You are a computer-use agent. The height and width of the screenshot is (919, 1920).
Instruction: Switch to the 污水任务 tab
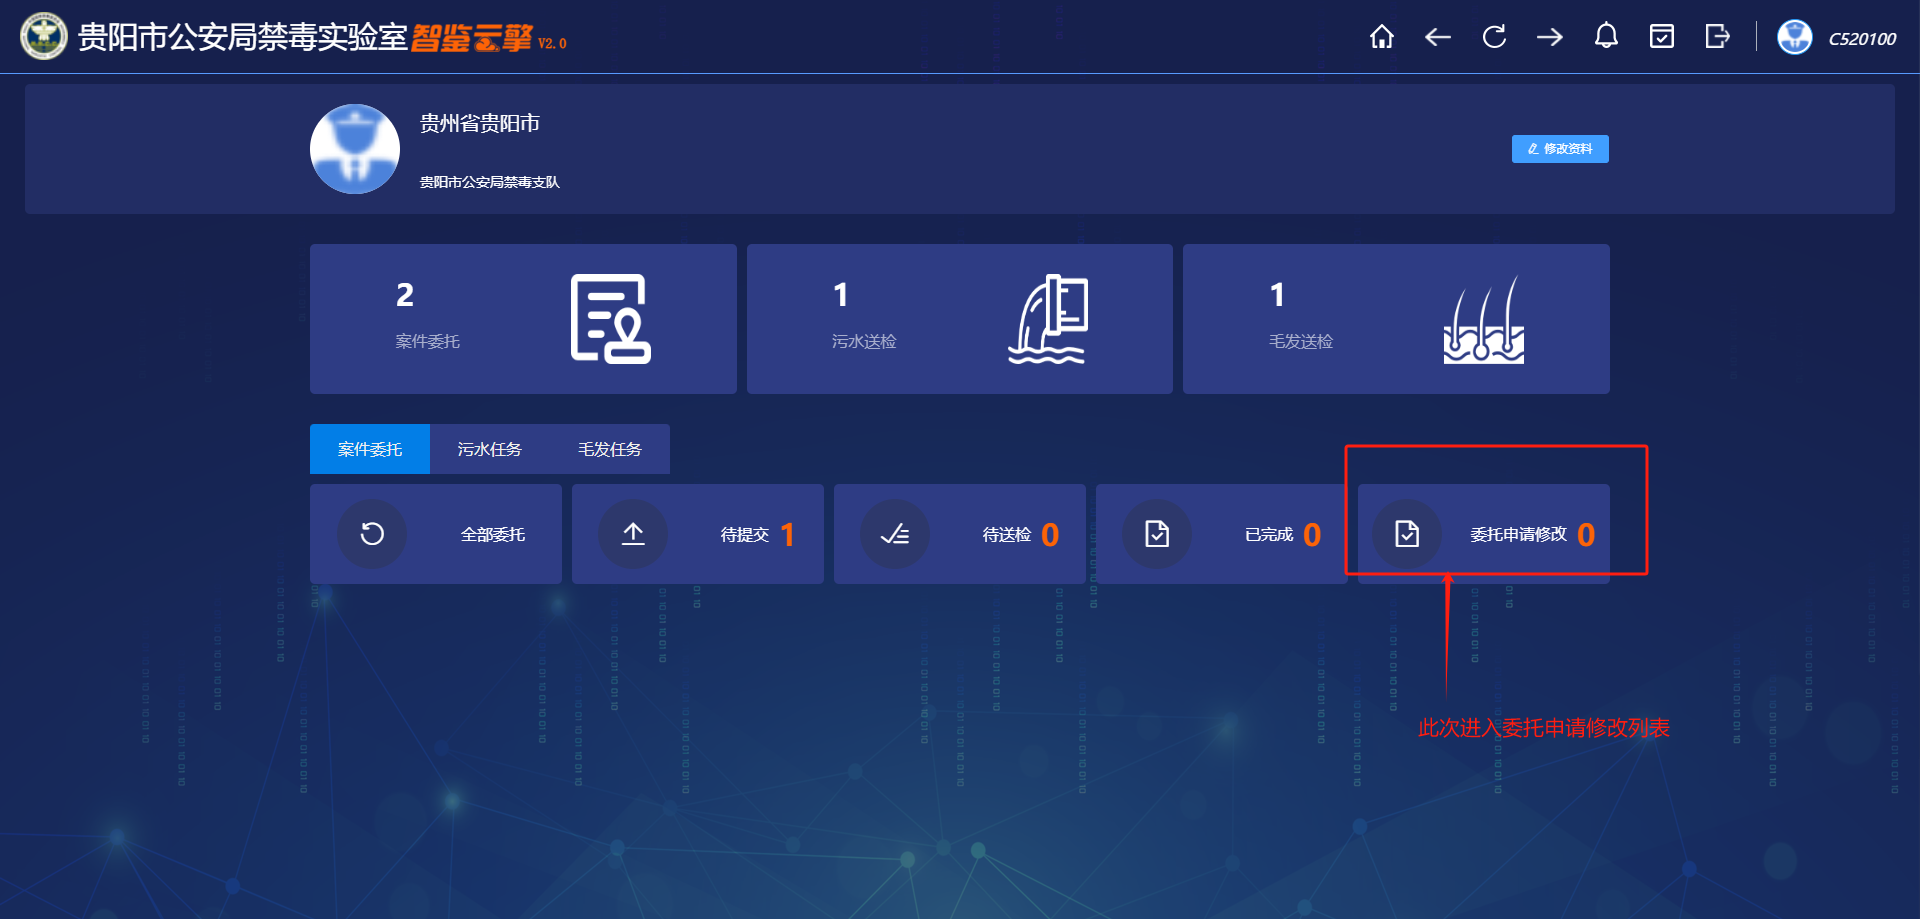click(x=489, y=449)
